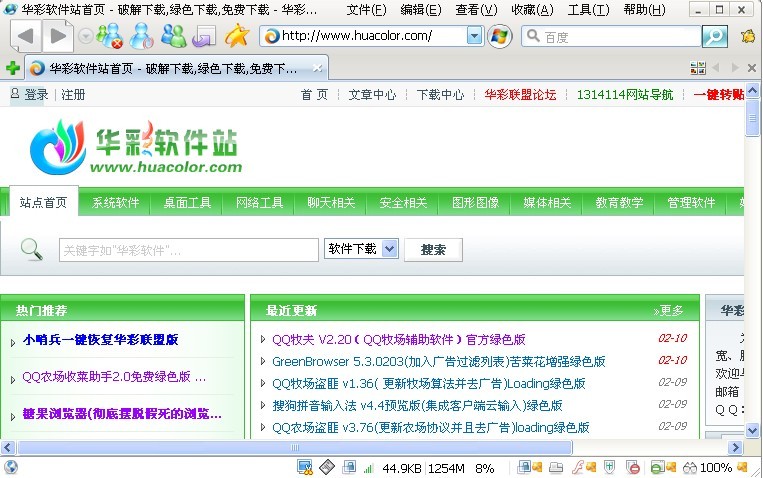The height and width of the screenshot is (478, 763).
Task: Click the round Windows logo button
Action: point(499,37)
